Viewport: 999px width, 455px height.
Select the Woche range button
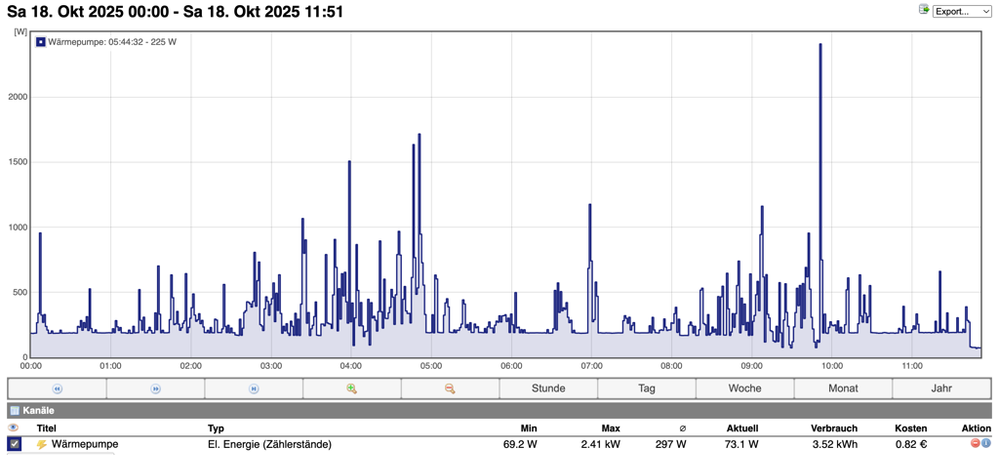pyautogui.click(x=744, y=388)
